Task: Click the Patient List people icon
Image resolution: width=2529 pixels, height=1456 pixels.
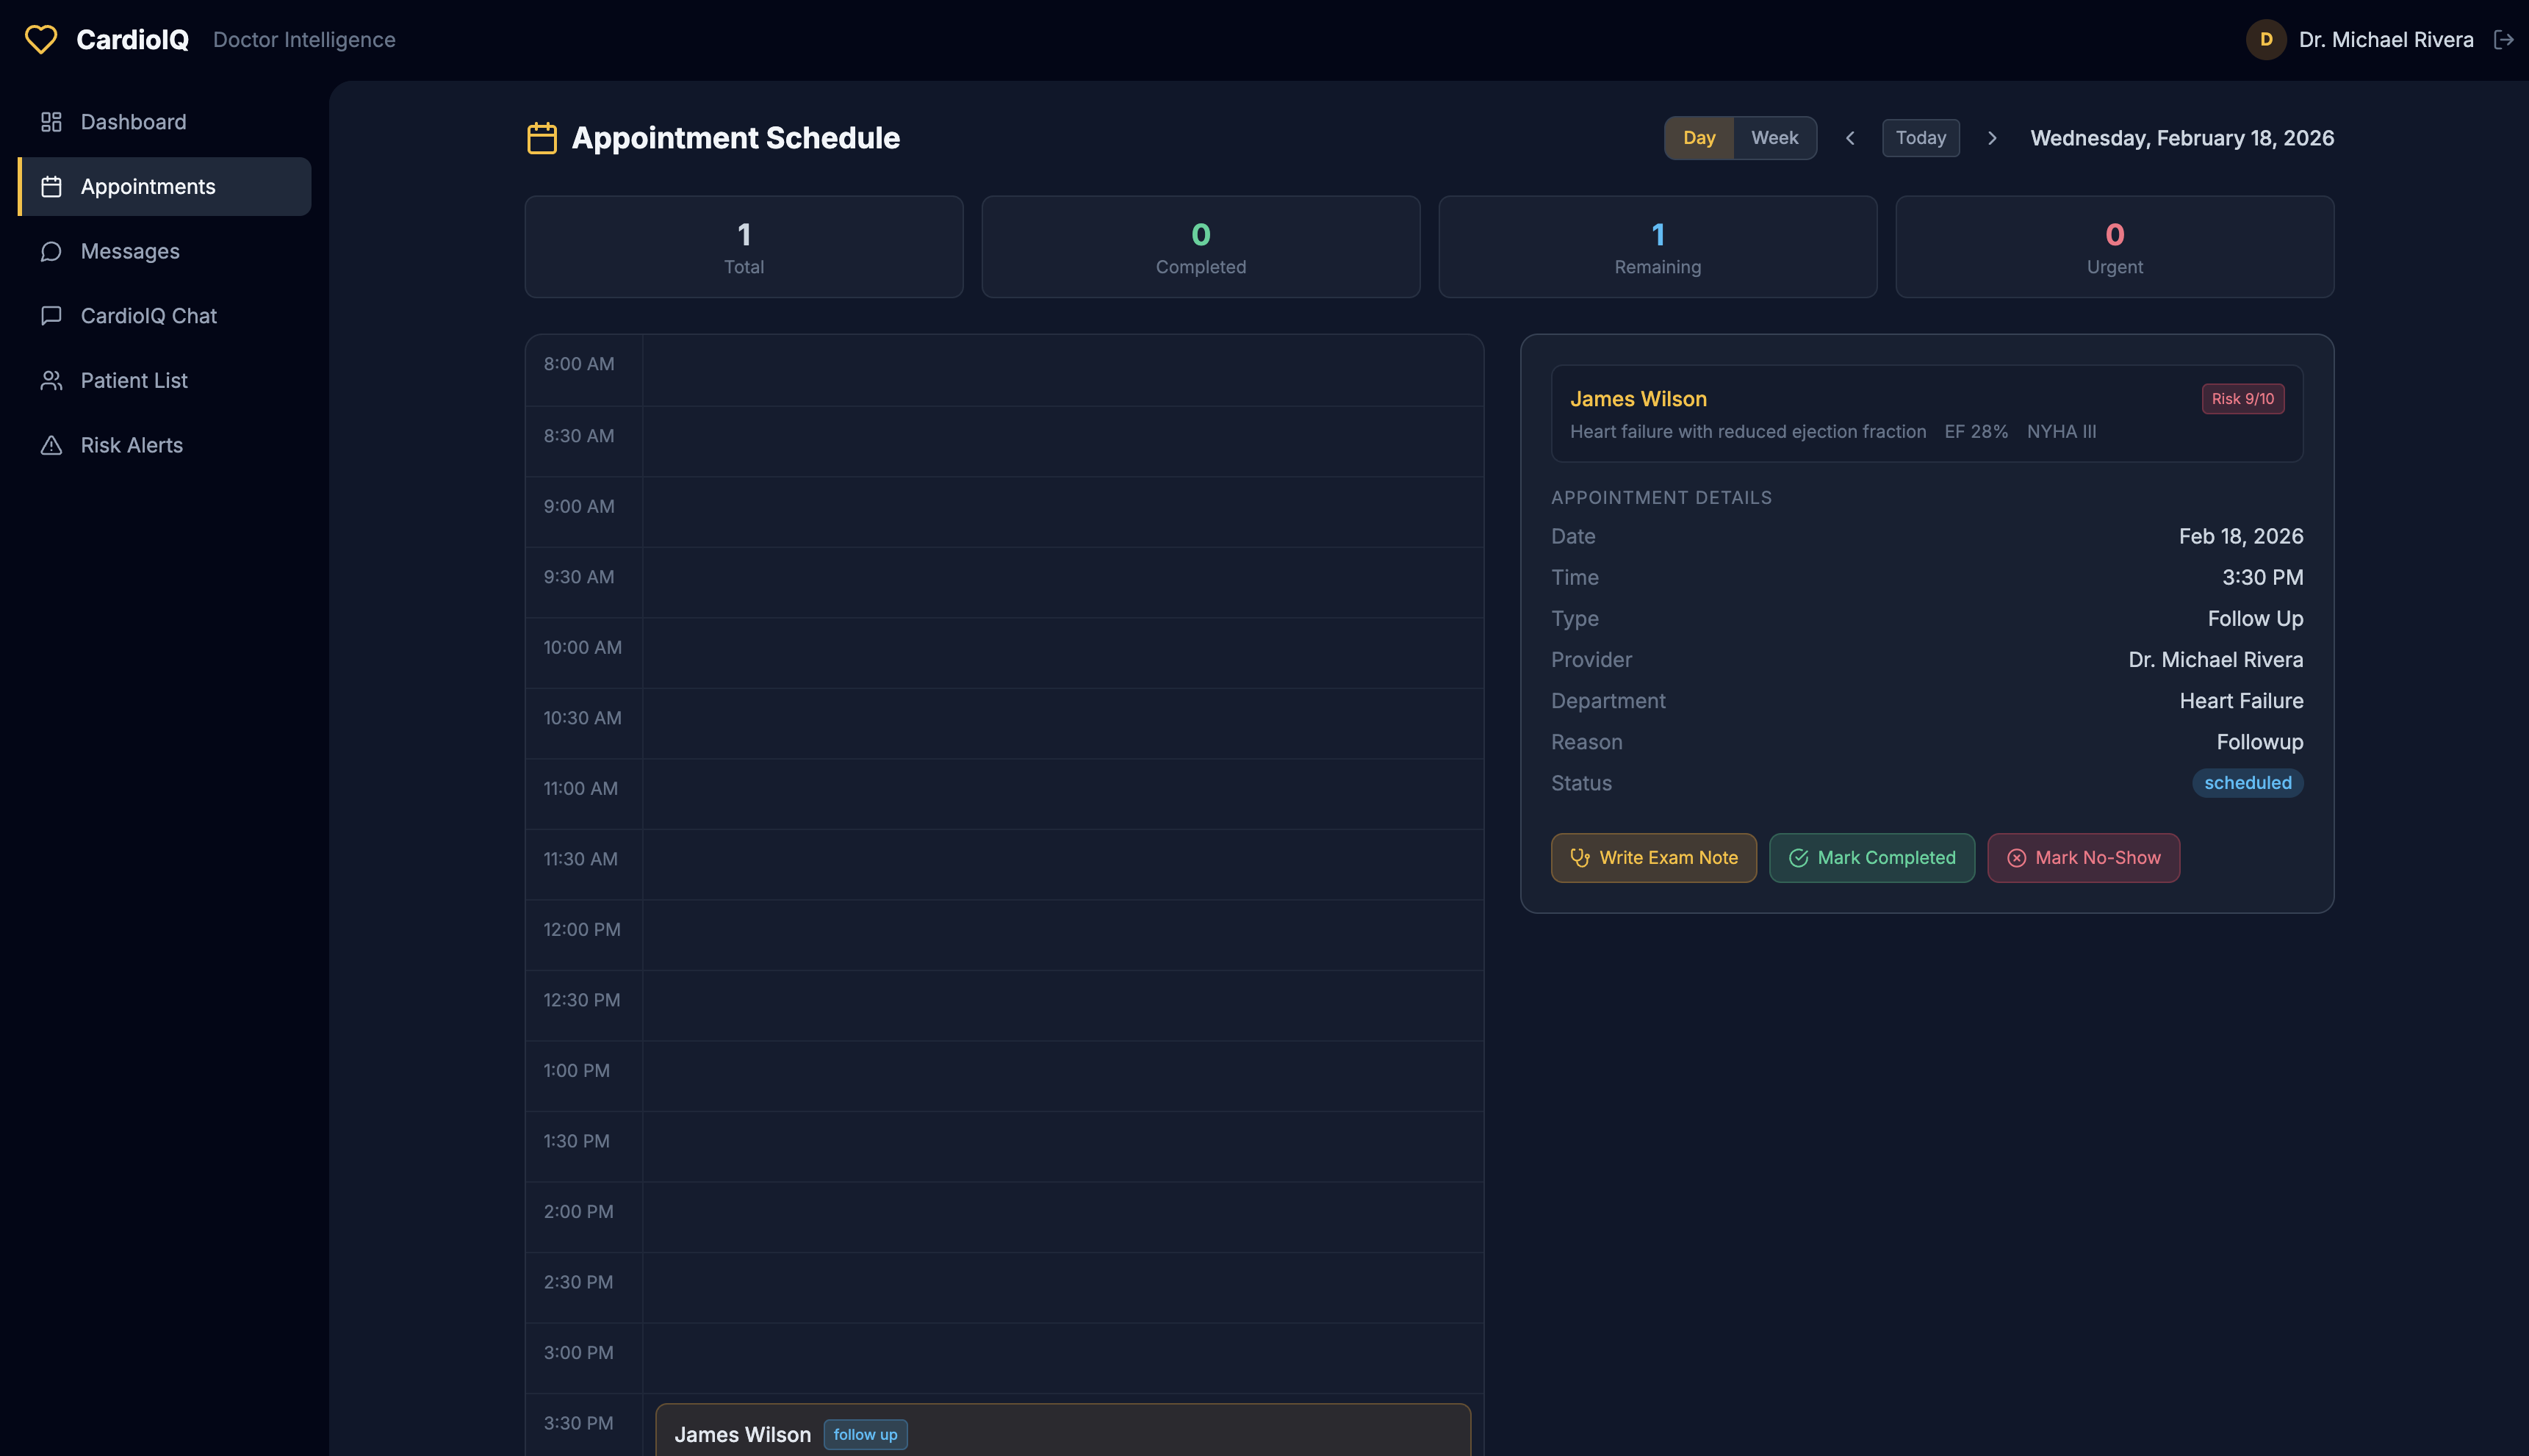Action: [x=51, y=381]
